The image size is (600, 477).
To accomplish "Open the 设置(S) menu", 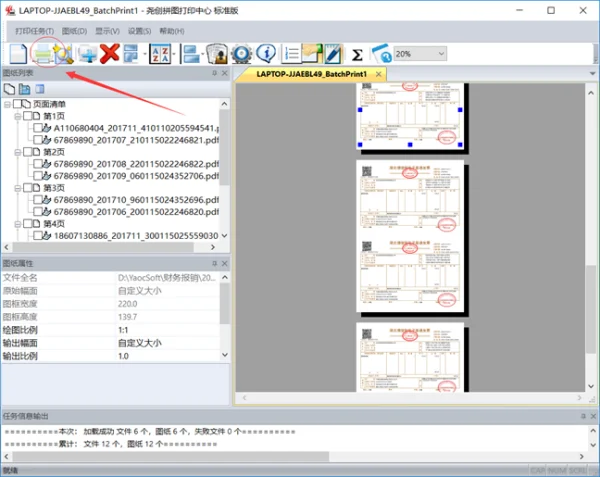I will tap(139, 31).
